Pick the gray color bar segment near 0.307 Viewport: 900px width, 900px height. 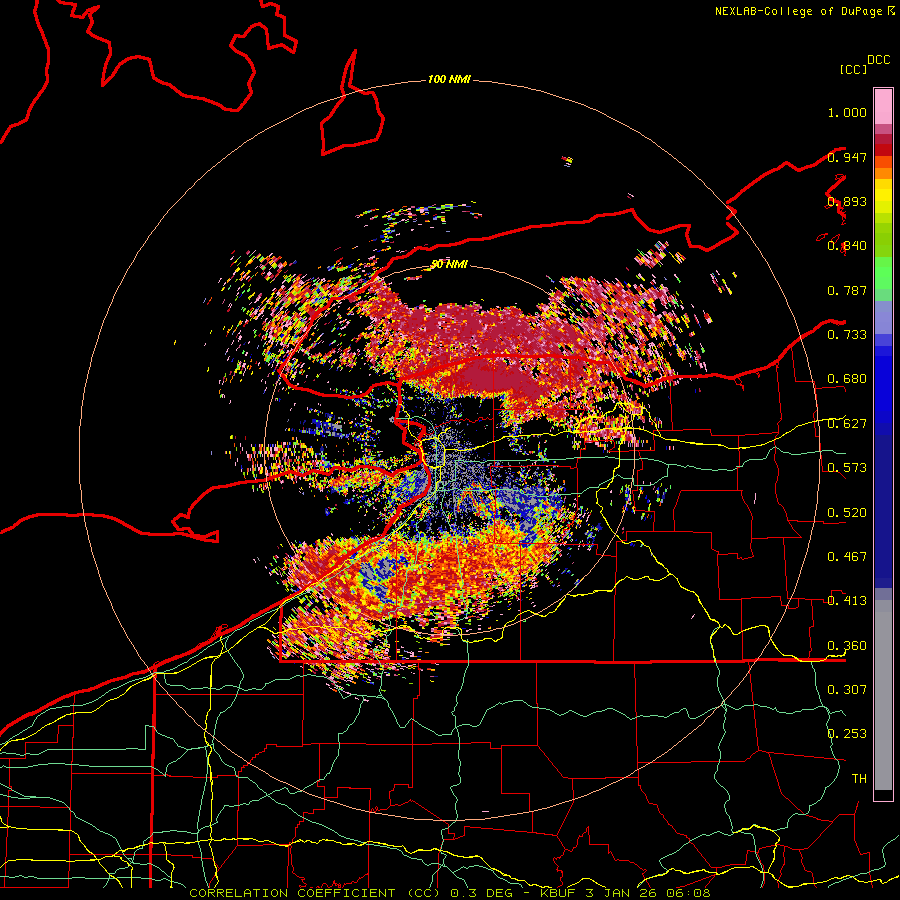point(883,695)
